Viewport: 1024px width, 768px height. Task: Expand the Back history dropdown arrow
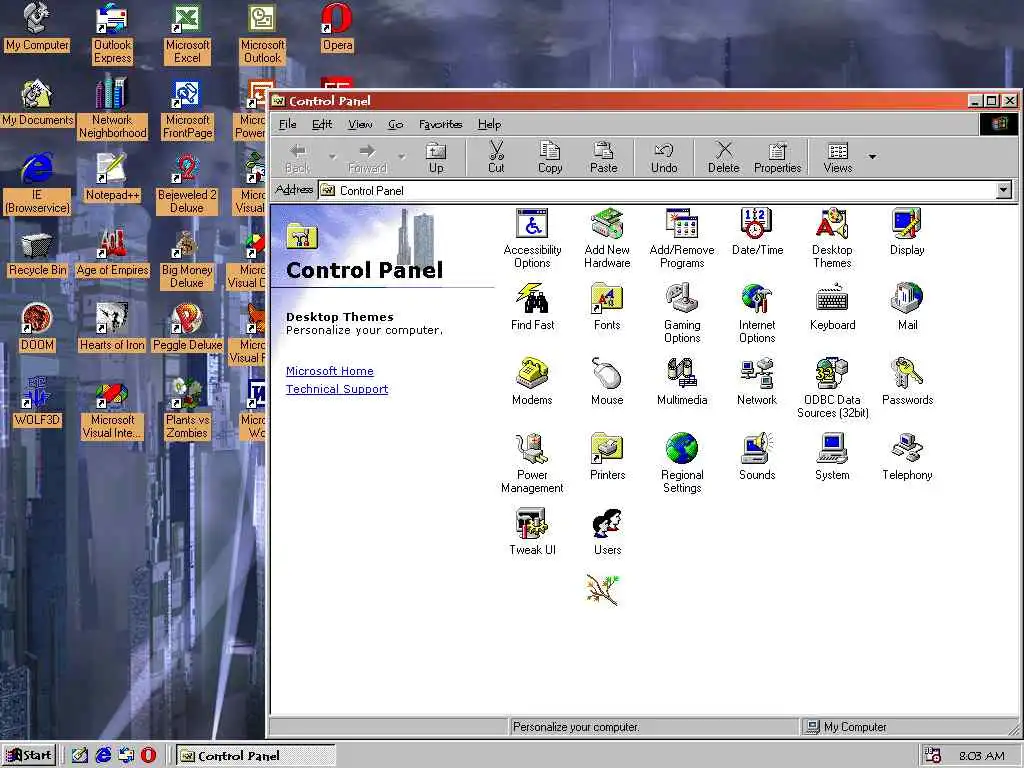pyautogui.click(x=332, y=157)
